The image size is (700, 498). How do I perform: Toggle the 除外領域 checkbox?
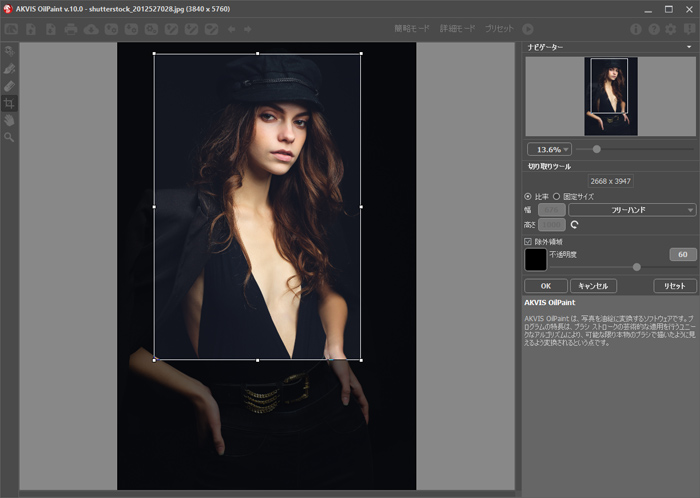tap(529, 241)
